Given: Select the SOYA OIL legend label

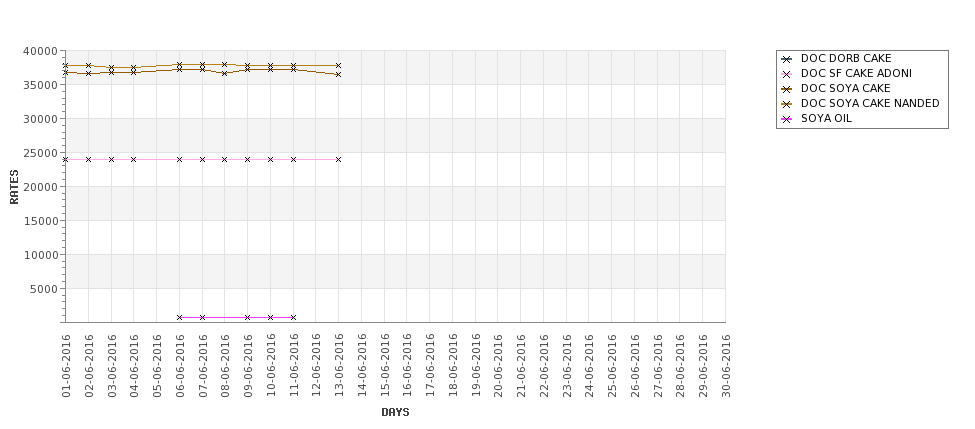Looking at the screenshot, I should (826, 118).
